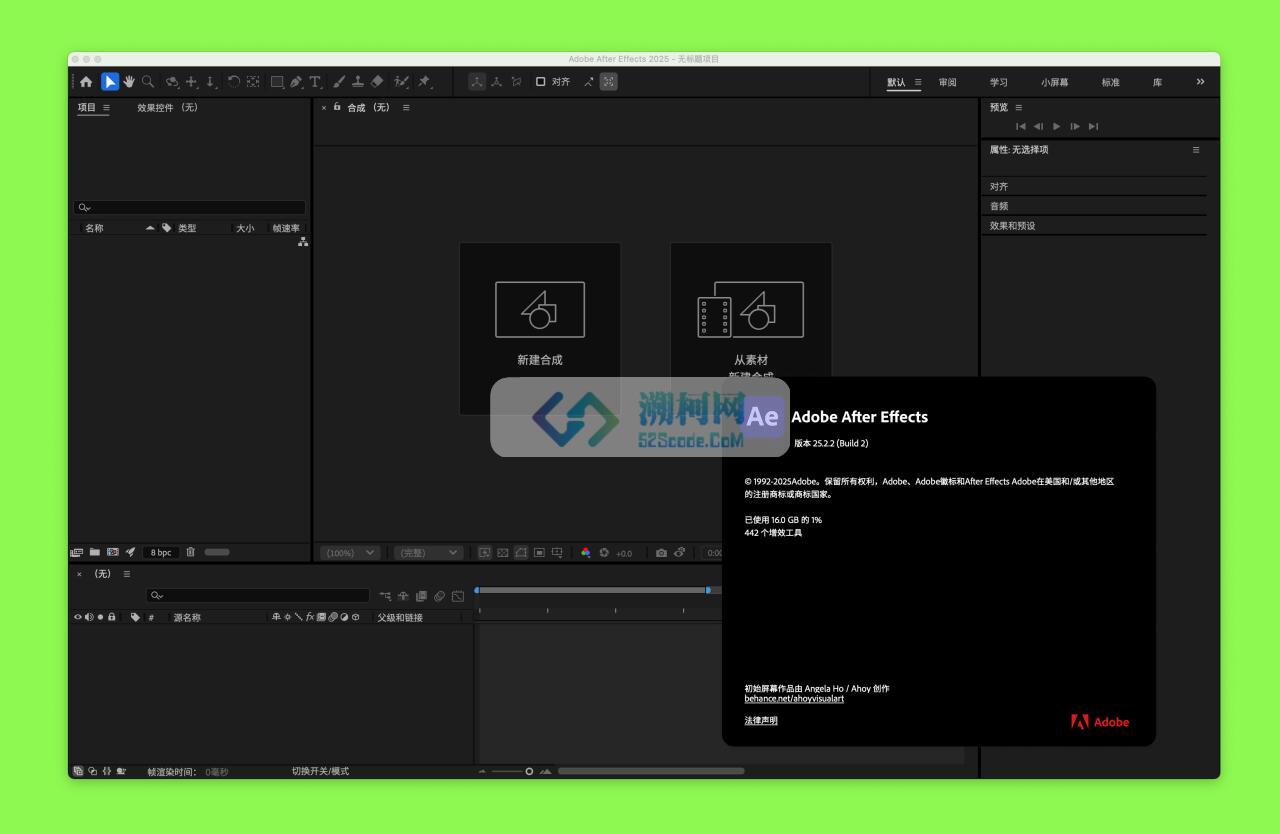The image size is (1280, 834).
Task: Toggle the 合成 panel lock icon
Action: (337, 107)
